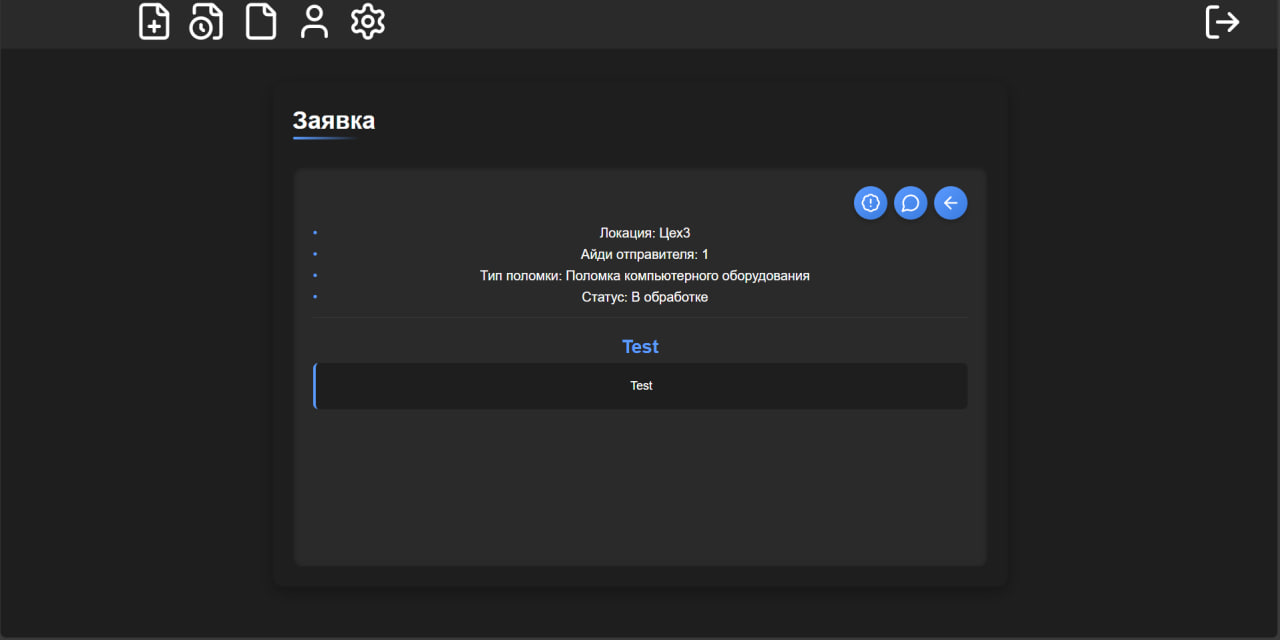Click the "Тип поломки" line
Viewport: 1280px width, 640px height.
645,275
